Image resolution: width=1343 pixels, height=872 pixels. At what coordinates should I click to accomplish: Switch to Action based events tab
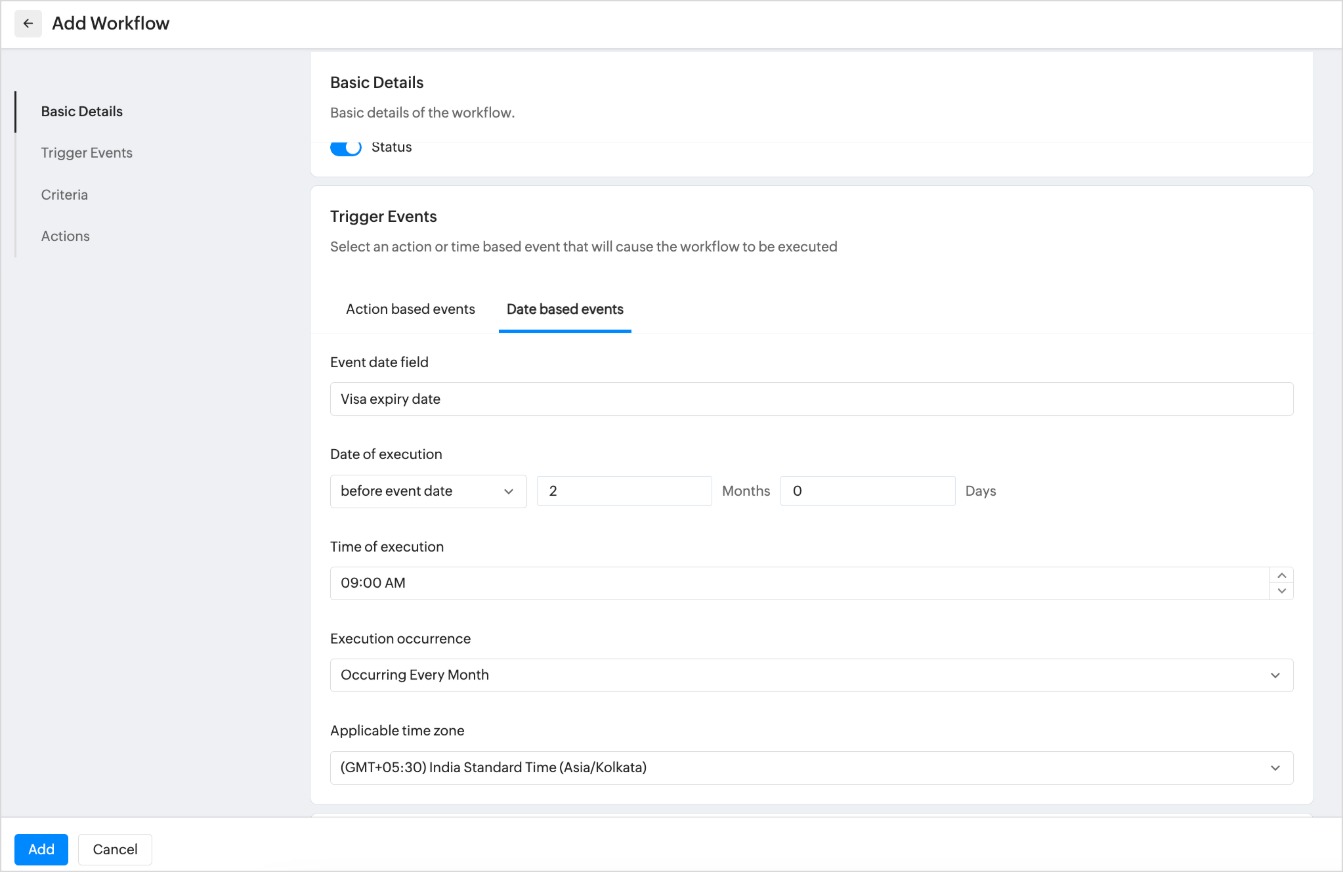(410, 309)
